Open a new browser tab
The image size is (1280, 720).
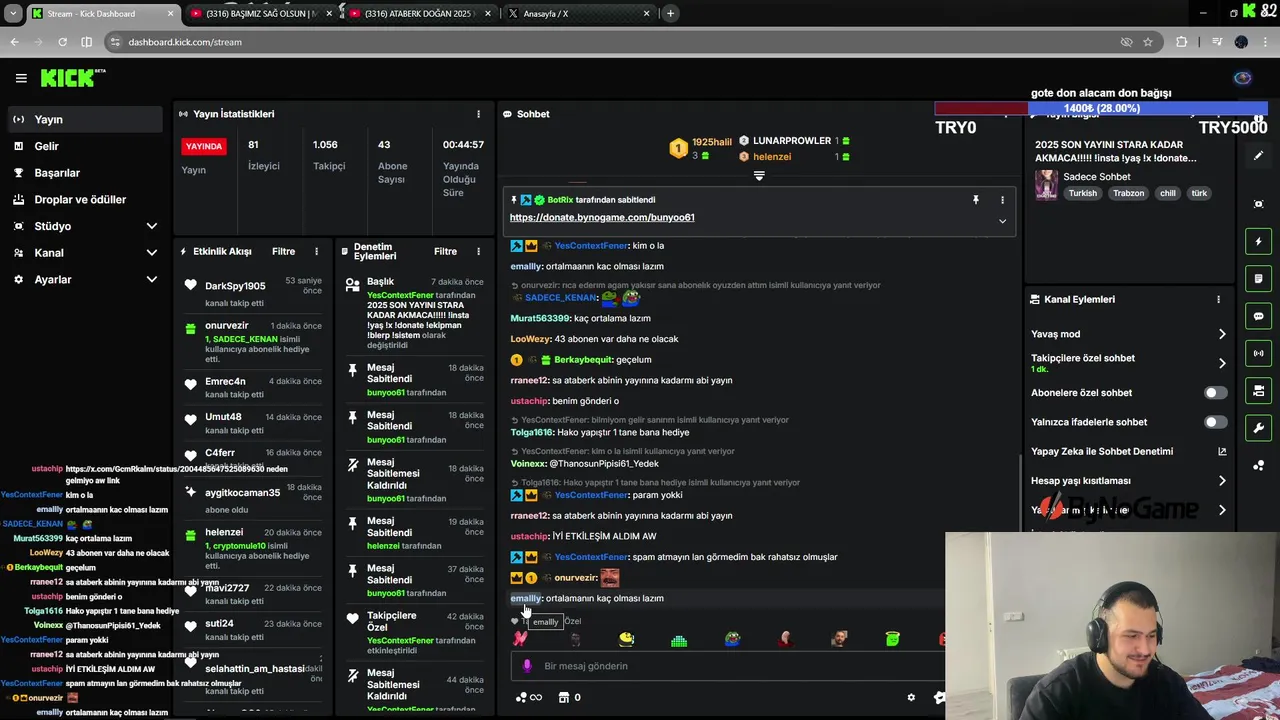[670, 13]
